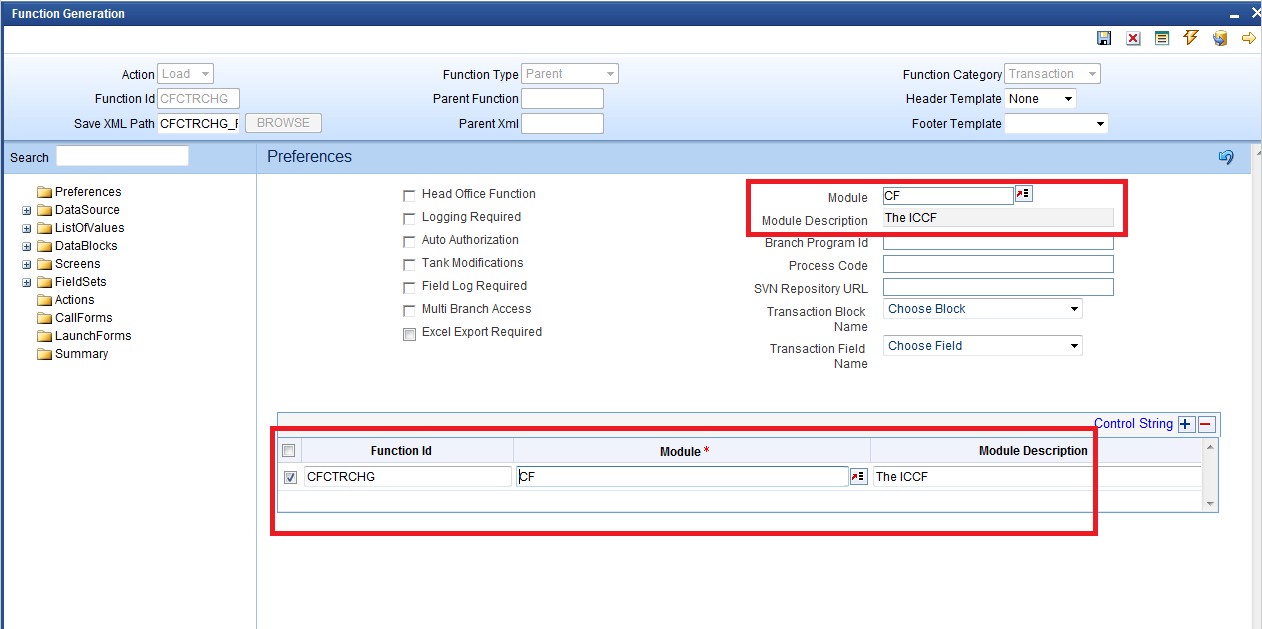Remove a row with the minus icon
Image resolution: width=1262 pixels, height=629 pixels.
coord(1207,424)
